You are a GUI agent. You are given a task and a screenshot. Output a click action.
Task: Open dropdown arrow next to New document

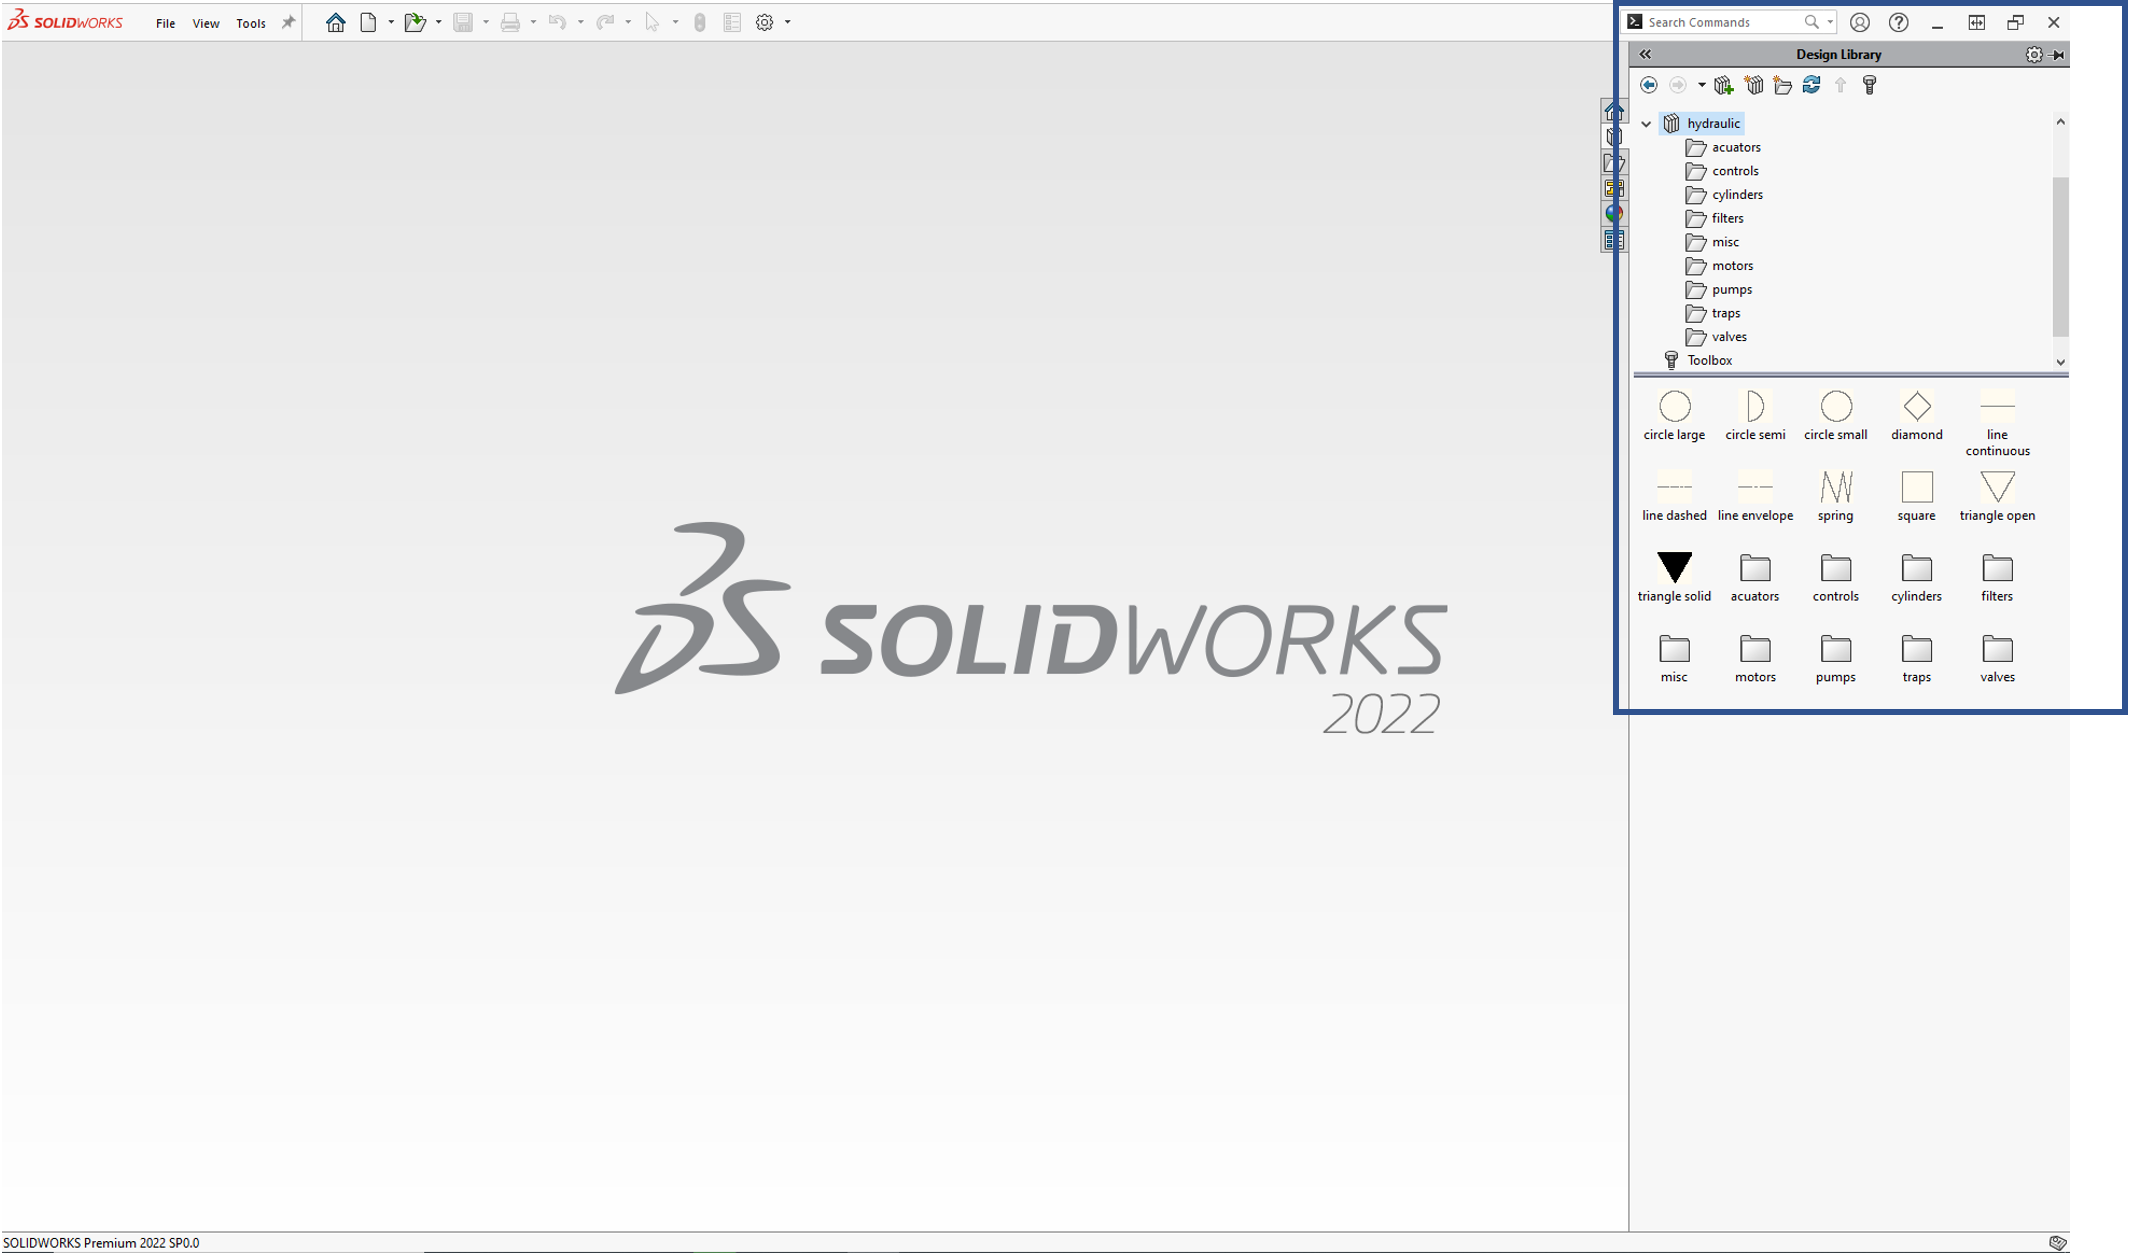391,22
